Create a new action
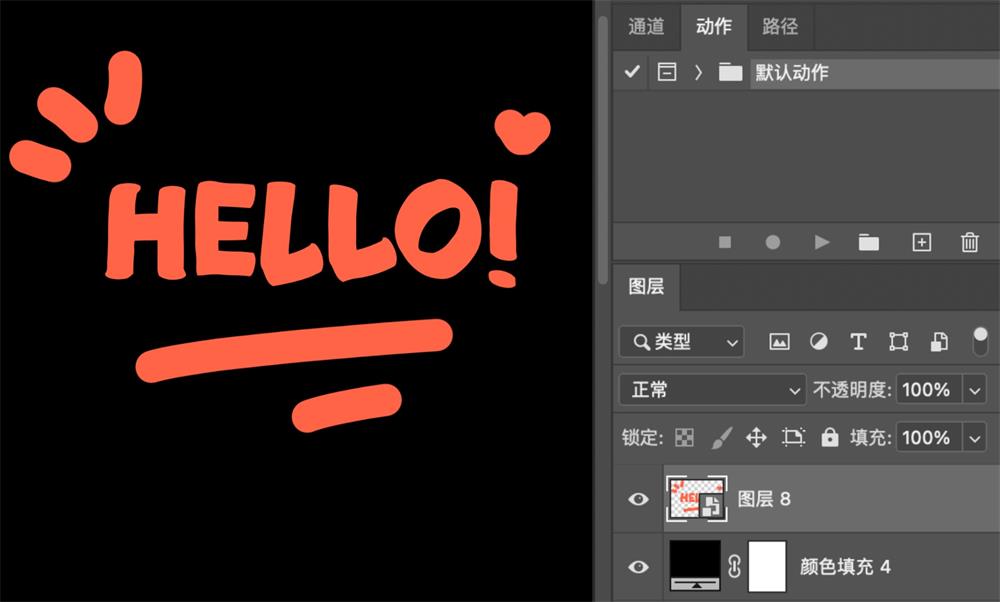This screenshot has width=1000, height=602. click(x=922, y=242)
